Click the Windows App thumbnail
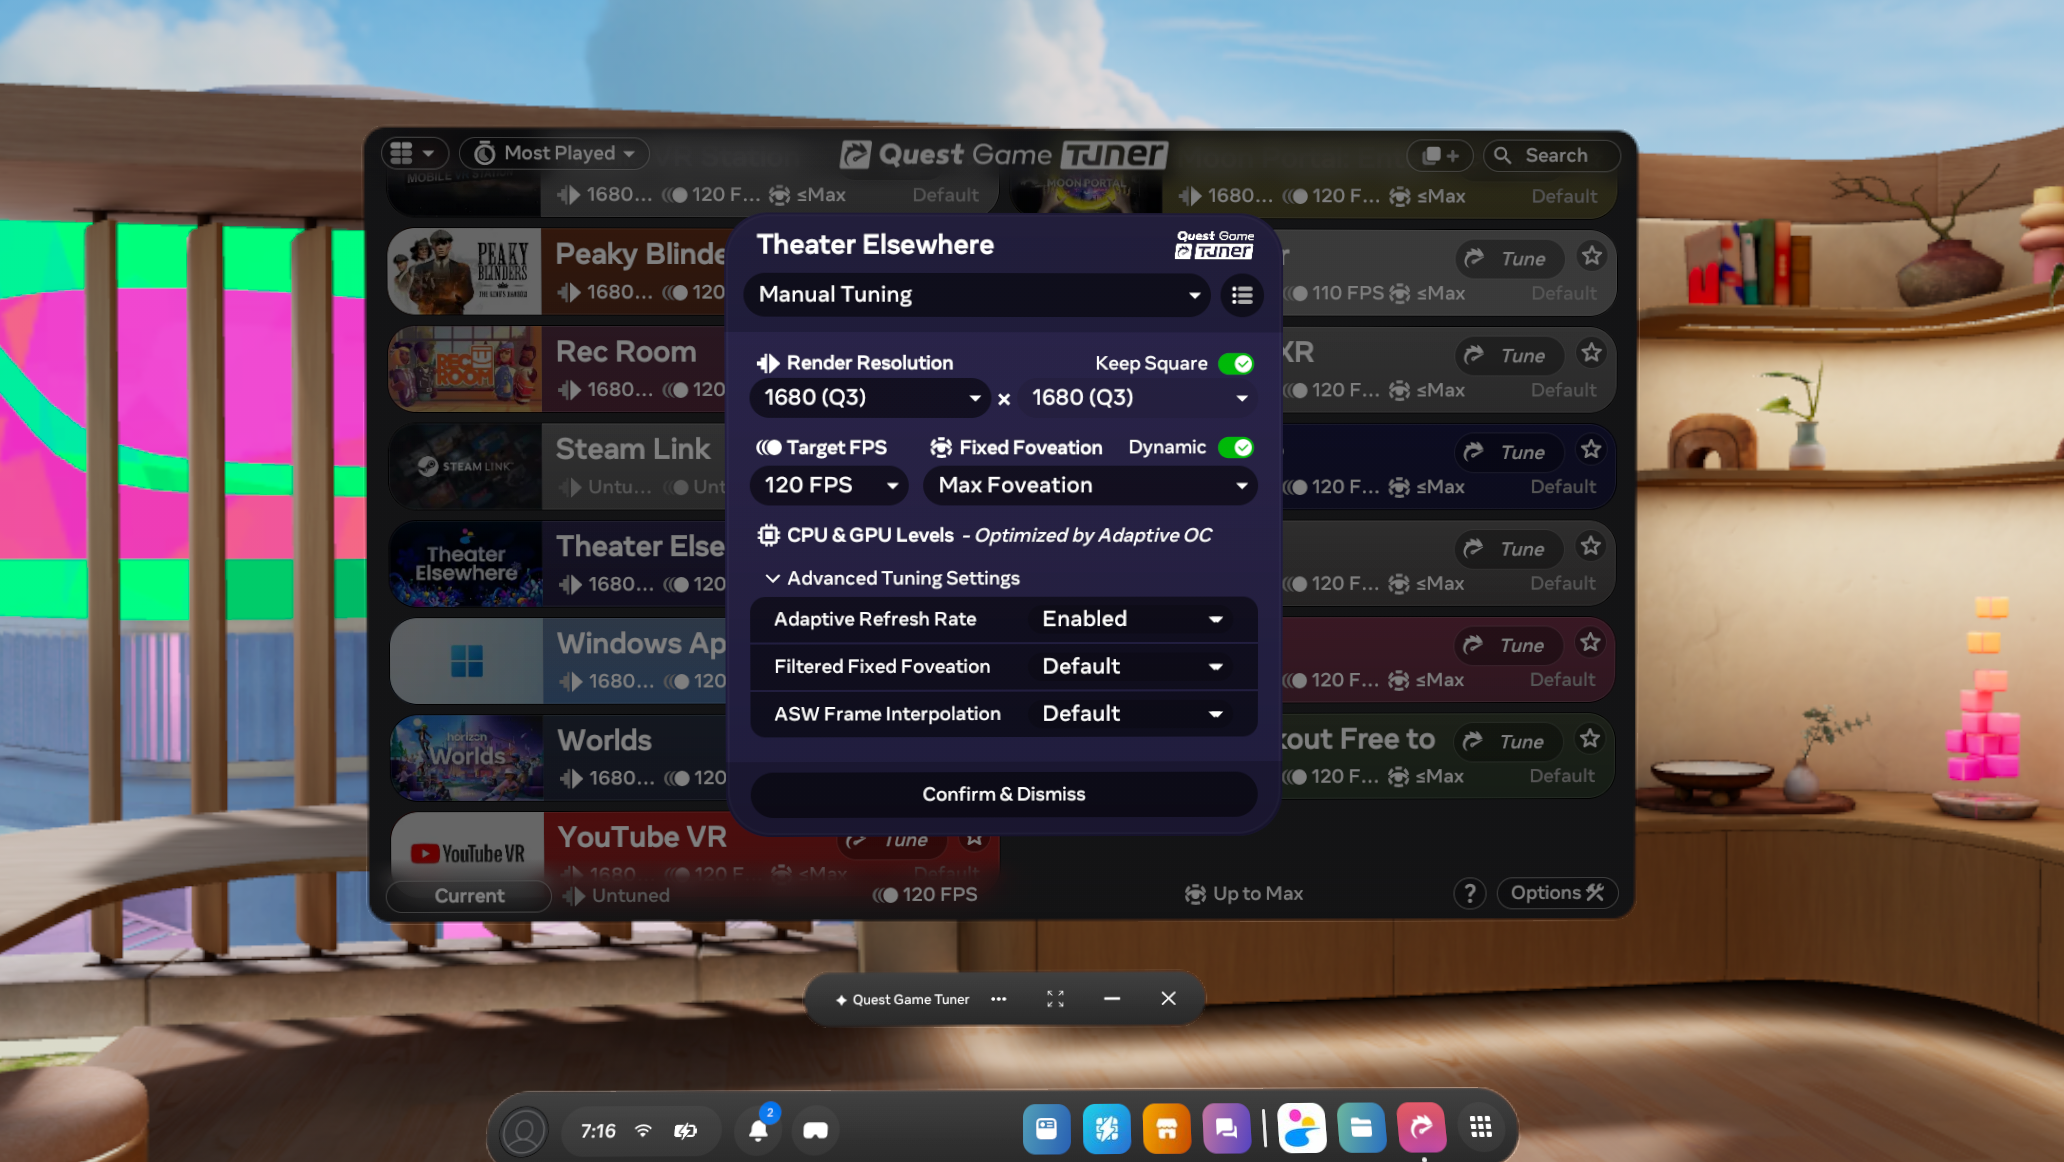The height and width of the screenshot is (1162, 2064). click(x=466, y=661)
